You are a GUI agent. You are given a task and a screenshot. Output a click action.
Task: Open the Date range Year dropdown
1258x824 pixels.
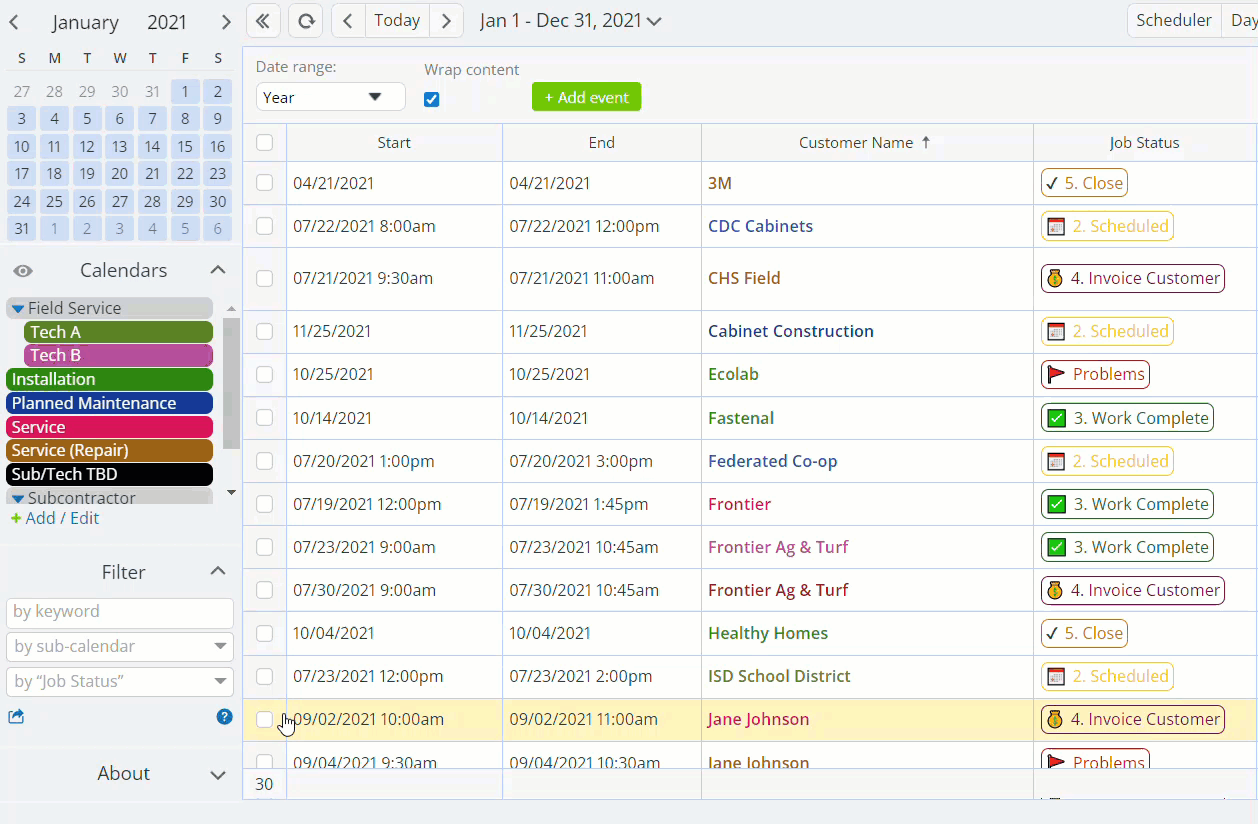tap(331, 97)
